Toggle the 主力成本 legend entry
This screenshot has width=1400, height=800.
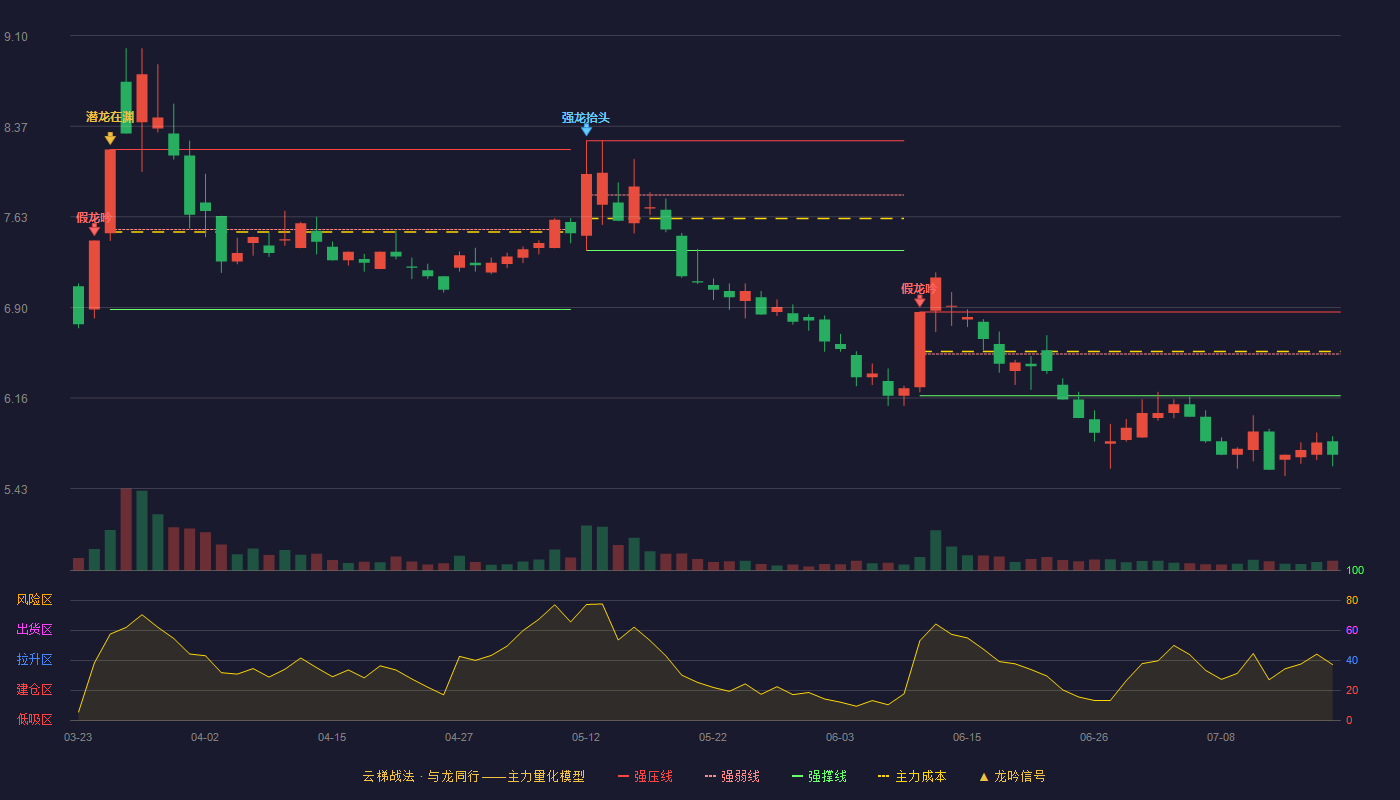point(912,776)
